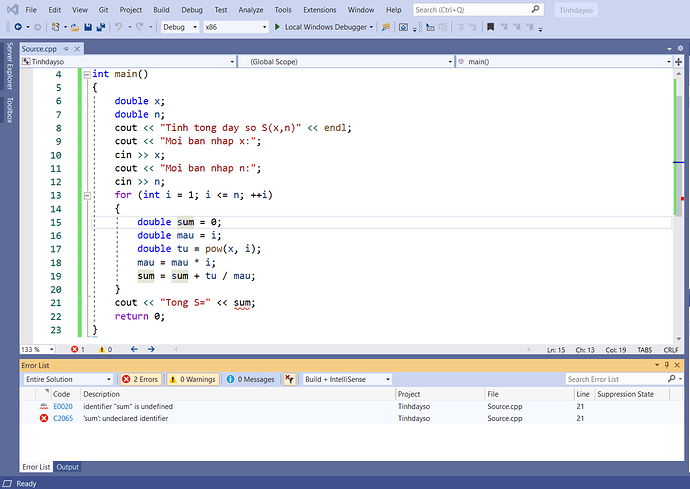Select the Error List bottom tab
Image resolution: width=690 pixels, height=489 pixels.
[x=36, y=467]
